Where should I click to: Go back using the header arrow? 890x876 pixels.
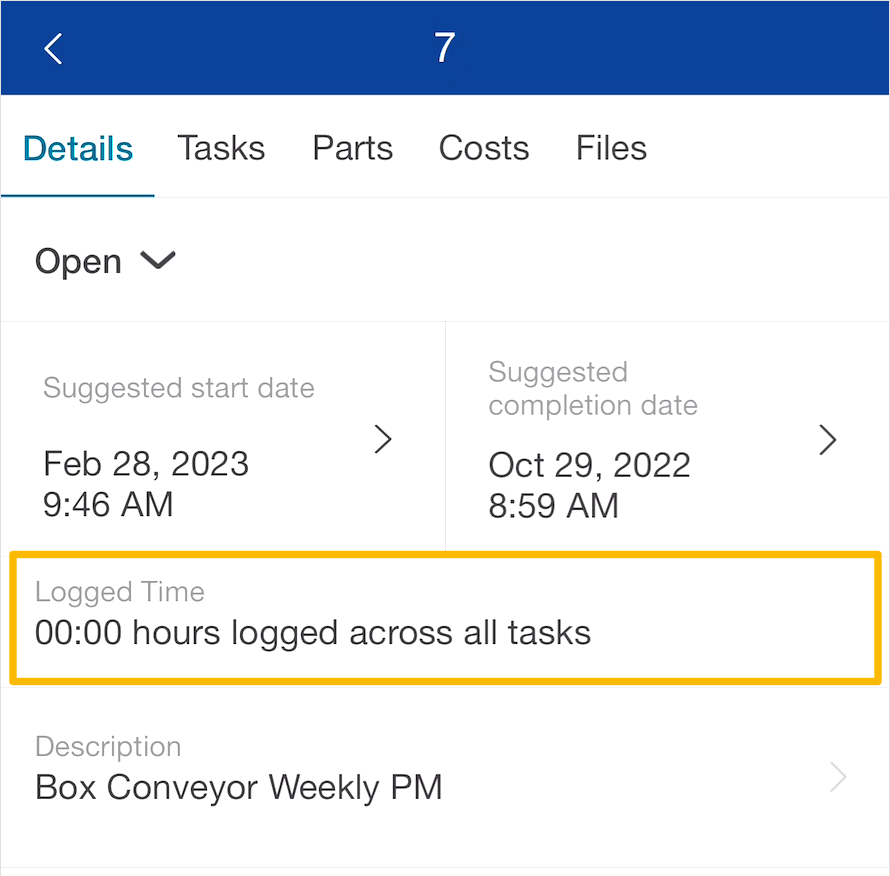(53, 49)
